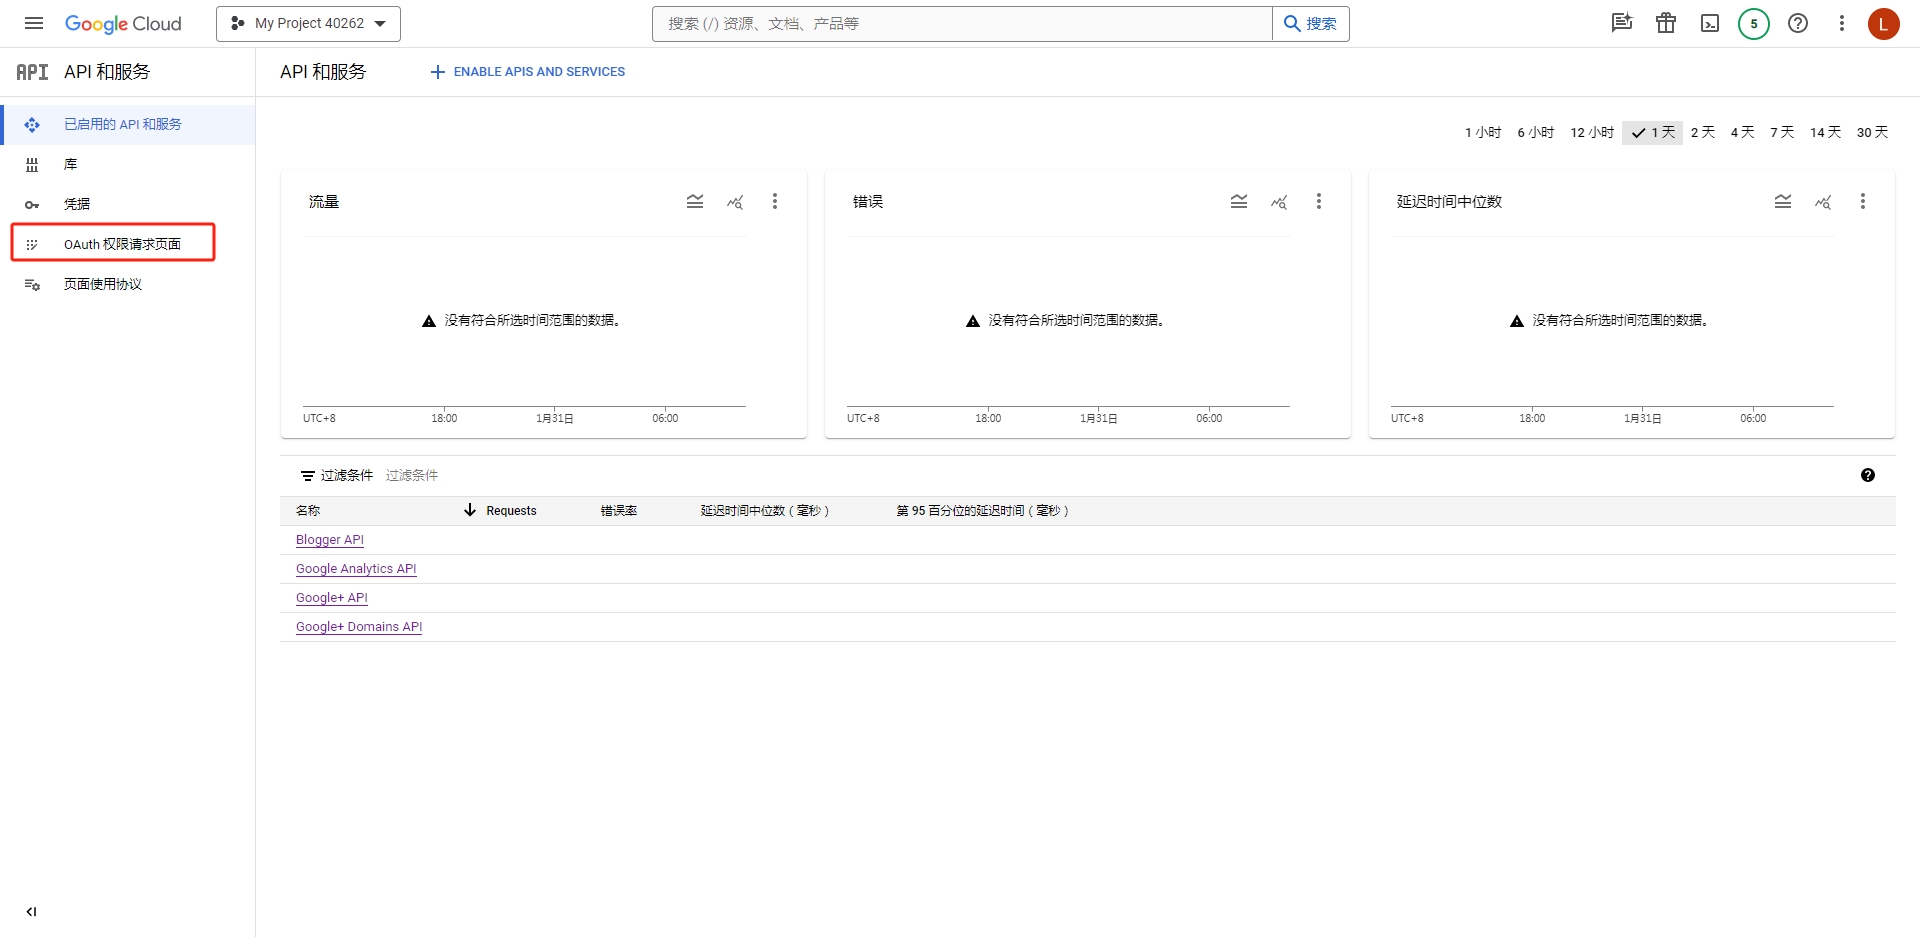Screen dimensions: 1920x937
Task: Open more options on 流量 chart
Action: 775,201
